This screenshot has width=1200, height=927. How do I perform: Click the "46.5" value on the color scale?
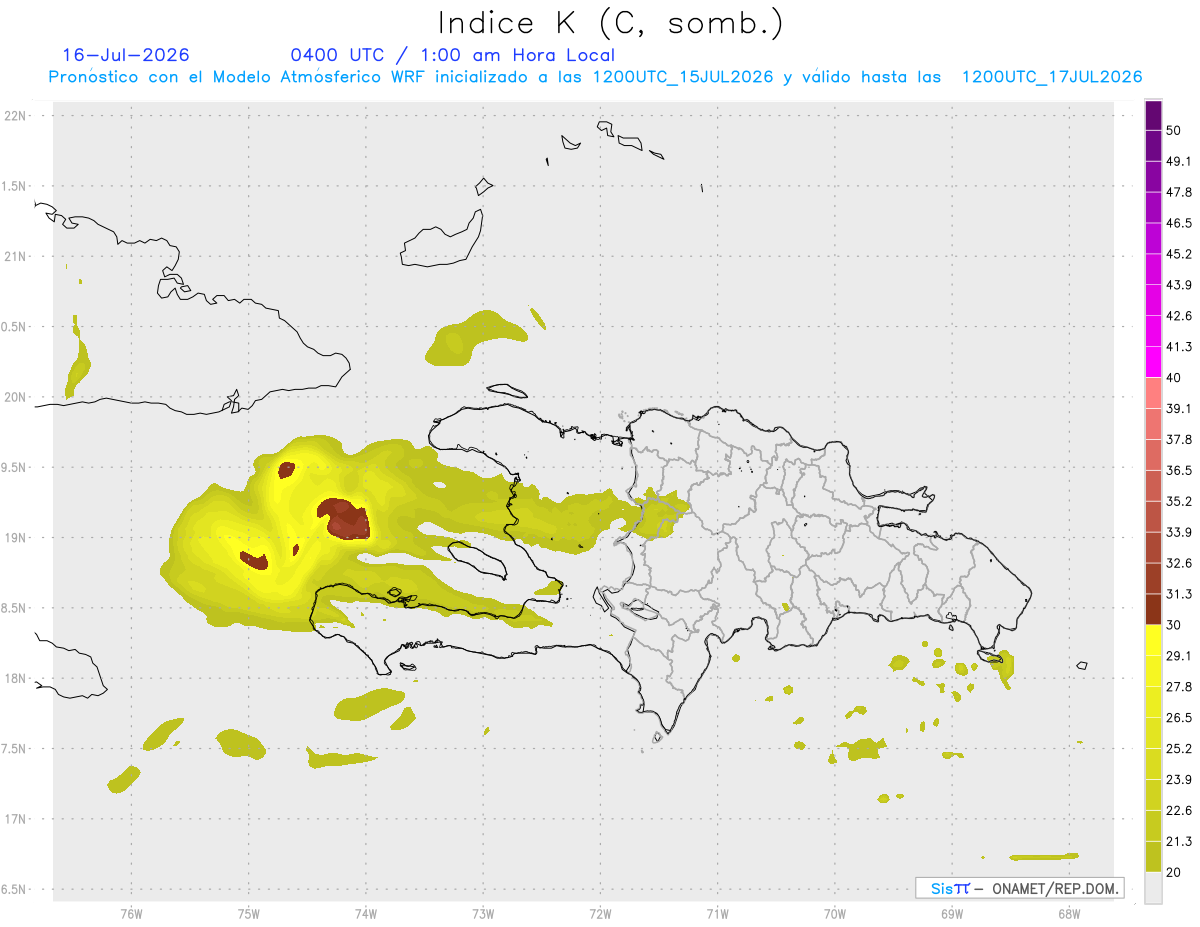point(1180,223)
